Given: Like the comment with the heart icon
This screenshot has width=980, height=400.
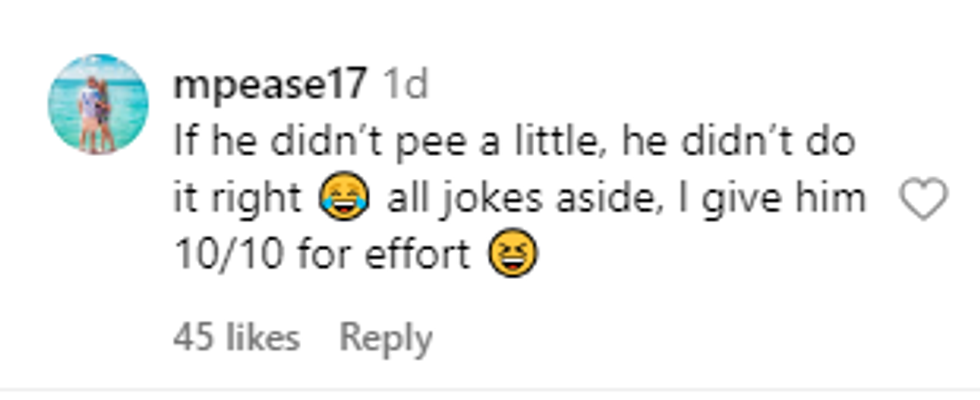Looking at the screenshot, I should click(923, 202).
